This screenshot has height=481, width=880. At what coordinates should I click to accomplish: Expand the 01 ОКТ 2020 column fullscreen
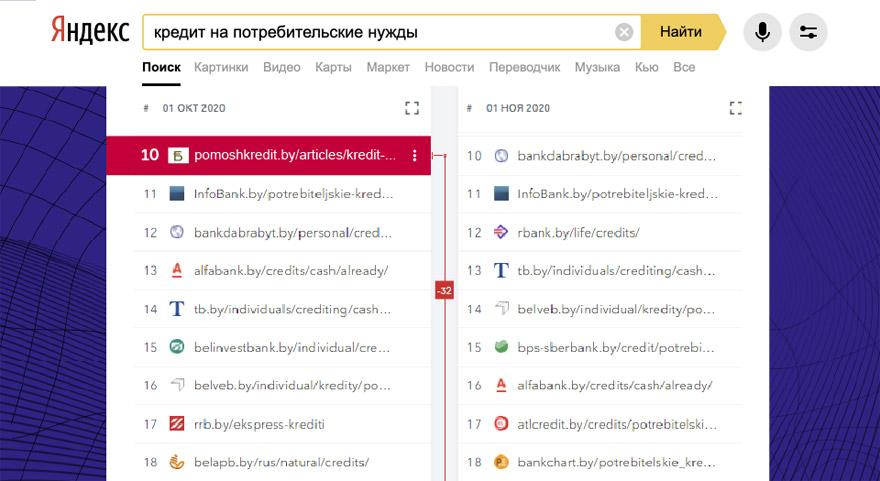tap(411, 108)
